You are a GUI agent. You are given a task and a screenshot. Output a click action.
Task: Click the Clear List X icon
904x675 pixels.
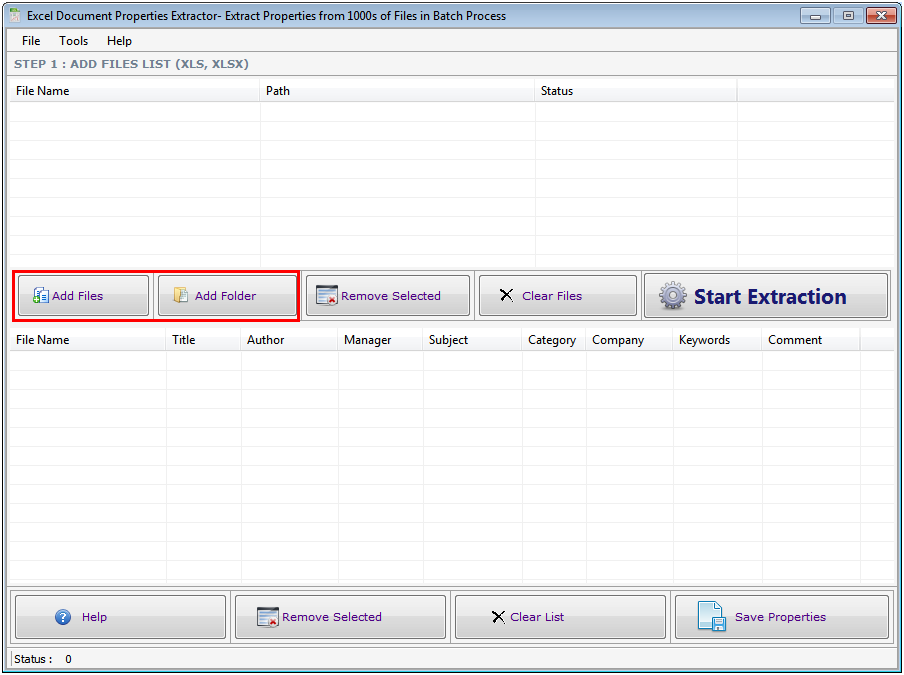pyautogui.click(x=498, y=617)
